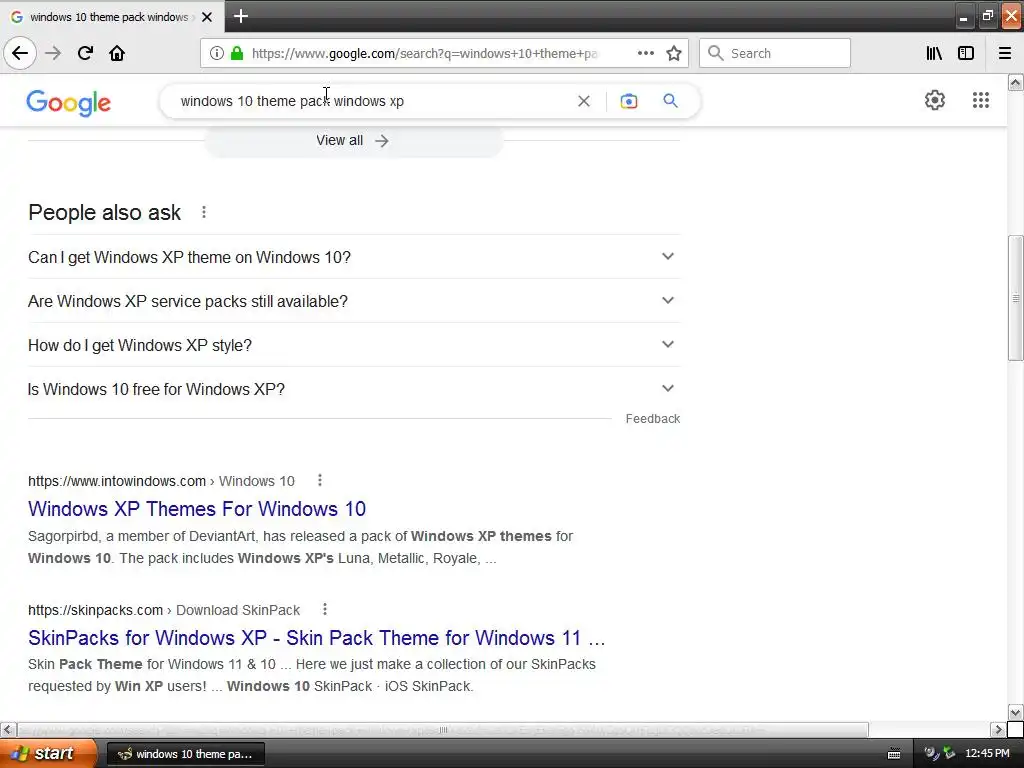1024x768 pixels.
Task: Bookmark this page with the star
Action: click(674, 53)
